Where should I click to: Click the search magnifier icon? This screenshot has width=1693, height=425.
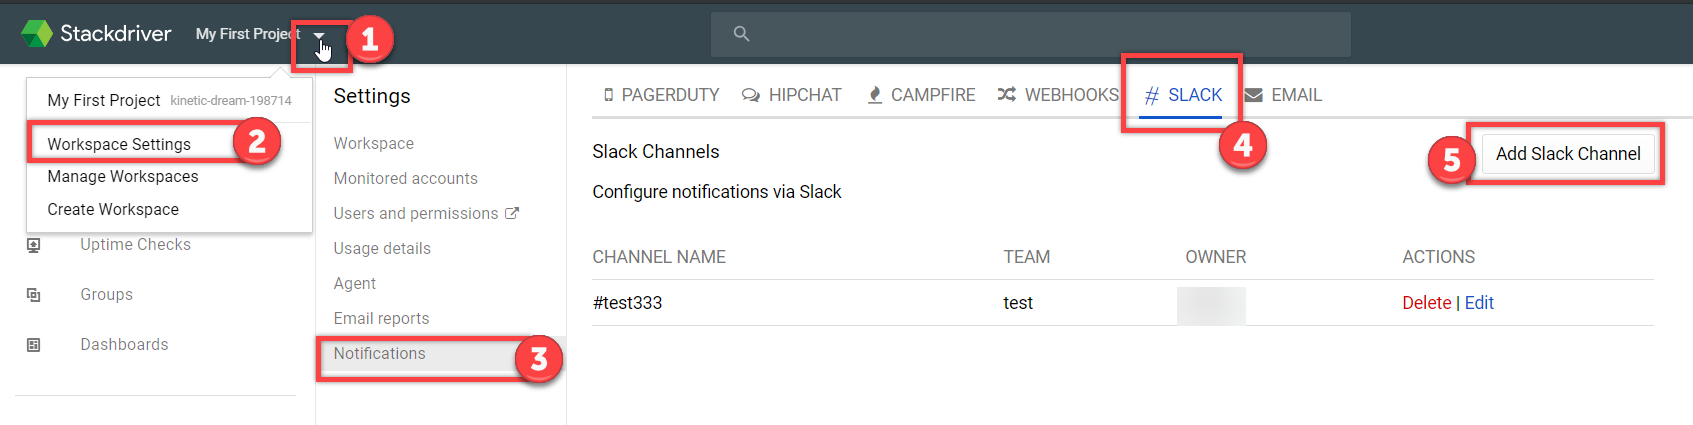[741, 34]
